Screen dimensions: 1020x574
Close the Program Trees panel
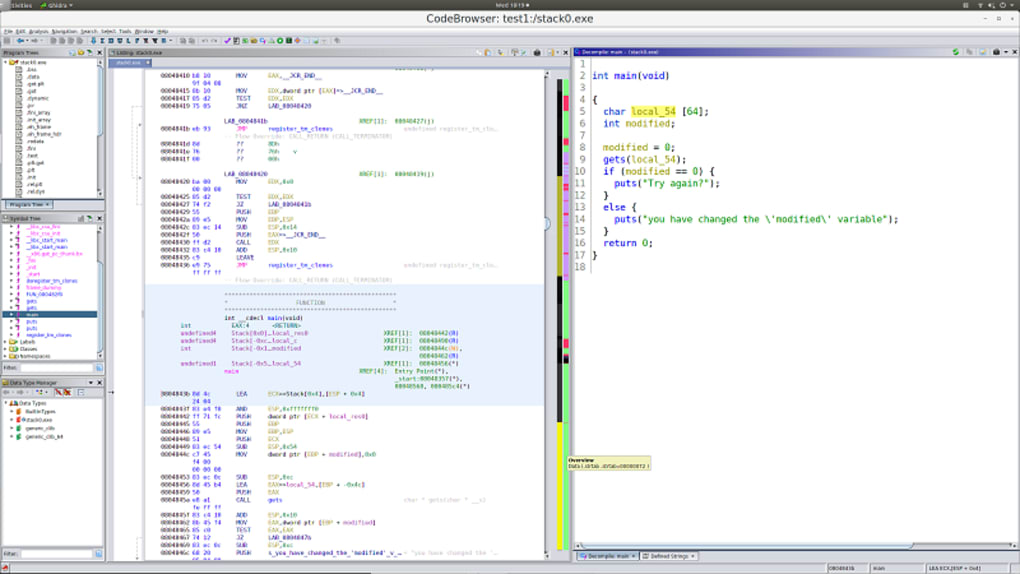[98, 52]
